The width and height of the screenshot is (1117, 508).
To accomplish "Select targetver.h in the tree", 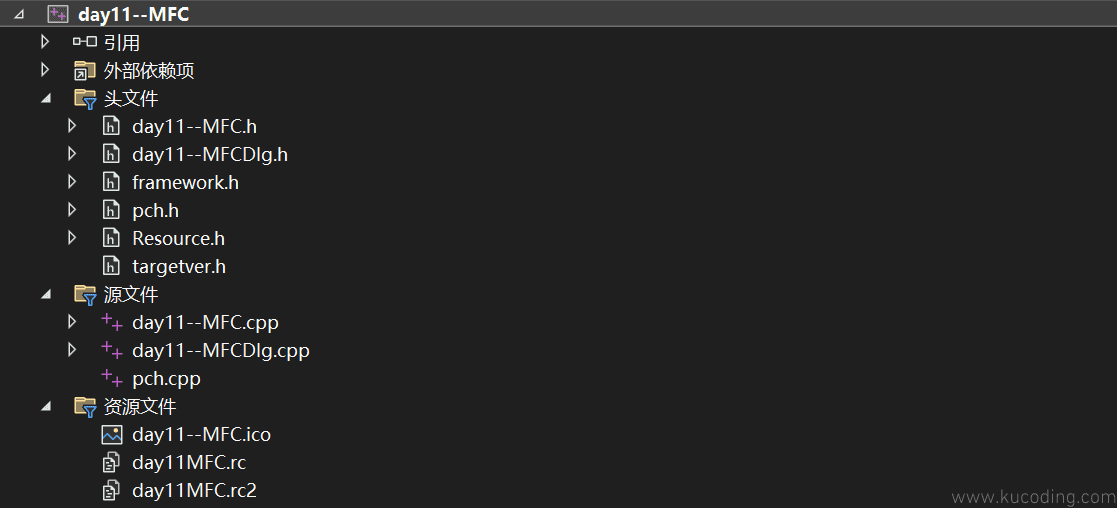I will click(x=179, y=266).
